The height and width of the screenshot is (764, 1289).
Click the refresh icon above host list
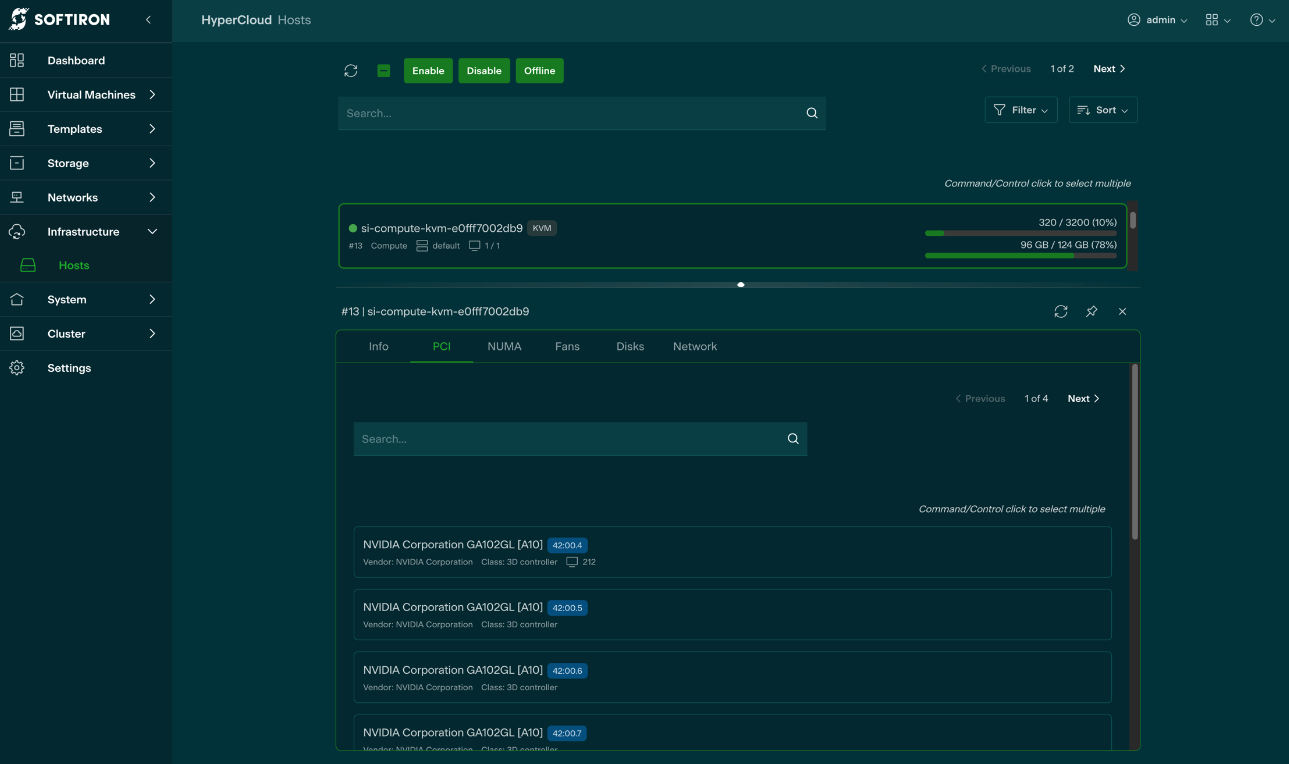coord(351,71)
